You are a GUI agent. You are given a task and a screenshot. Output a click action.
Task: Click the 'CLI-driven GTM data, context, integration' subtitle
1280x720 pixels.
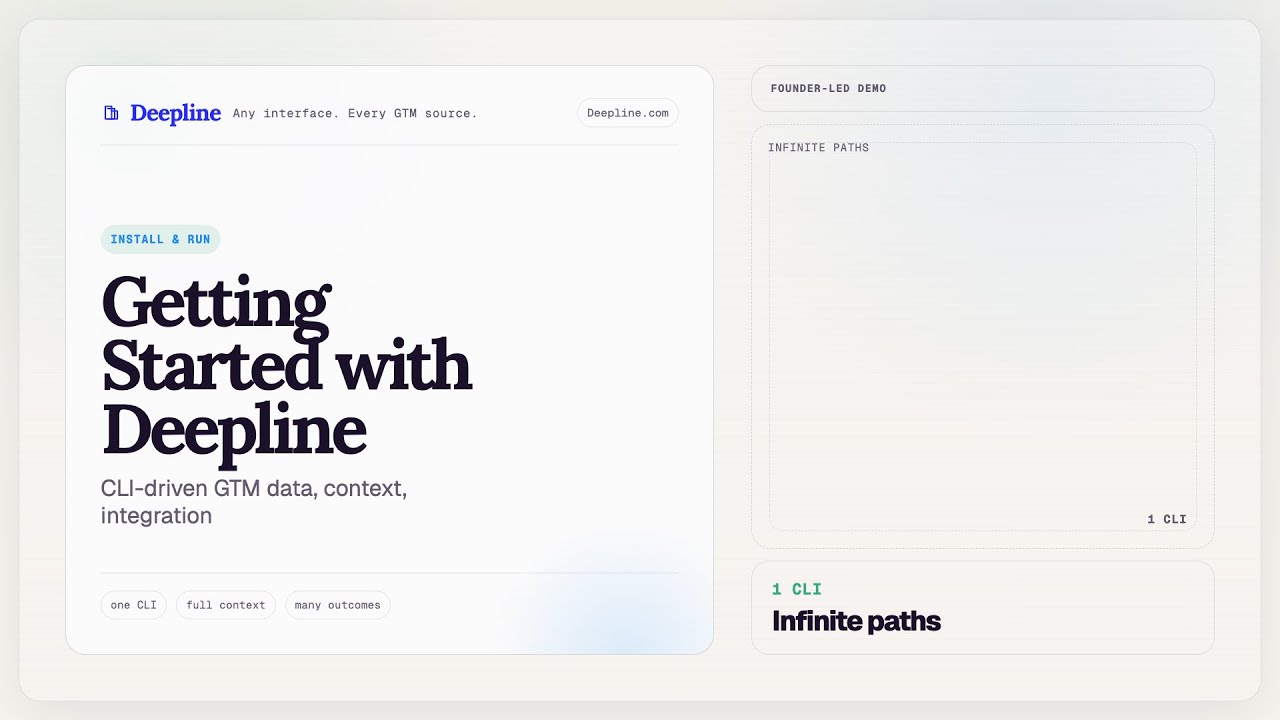(x=254, y=503)
